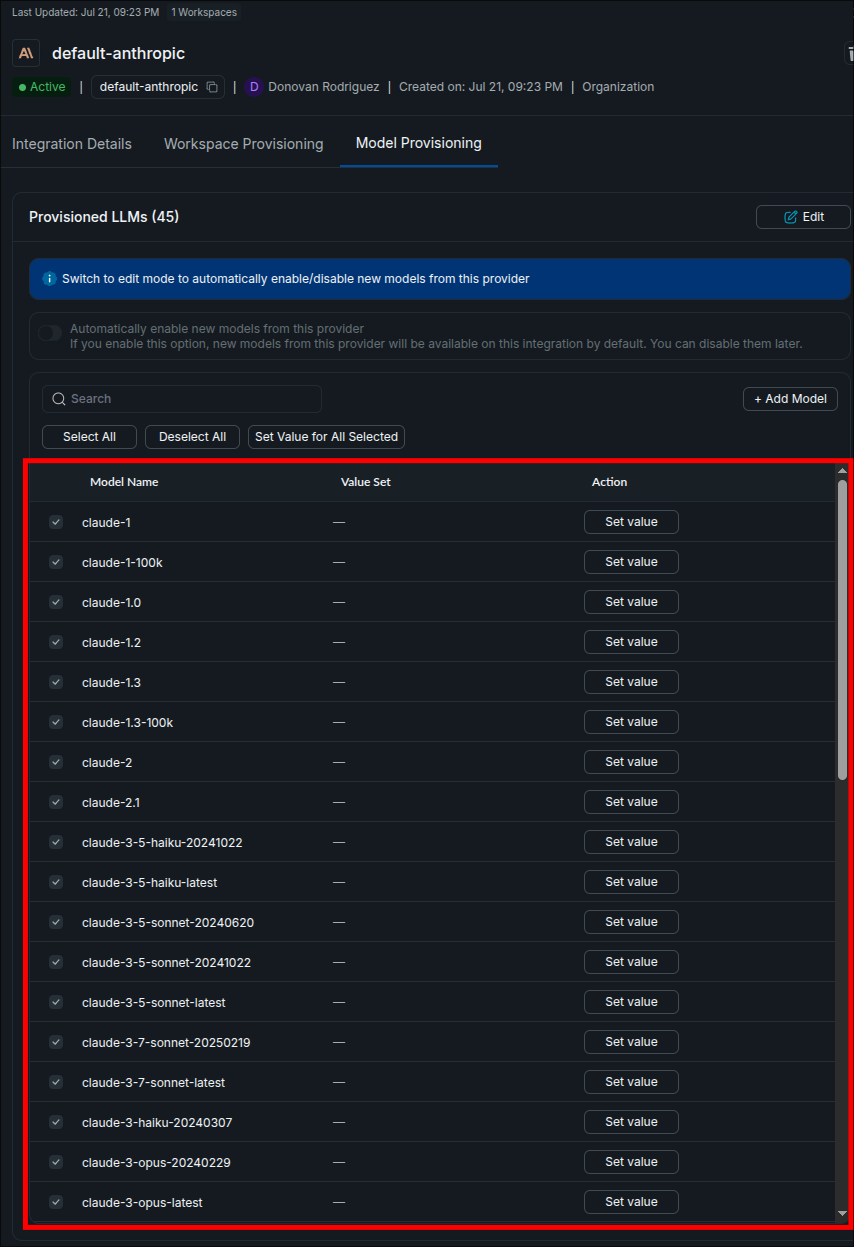Uncheck the claude-3-haiku-20240307 checkbox
Image resolution: width=854 pixels, height=1247 pixels.
pos(56,1122)
